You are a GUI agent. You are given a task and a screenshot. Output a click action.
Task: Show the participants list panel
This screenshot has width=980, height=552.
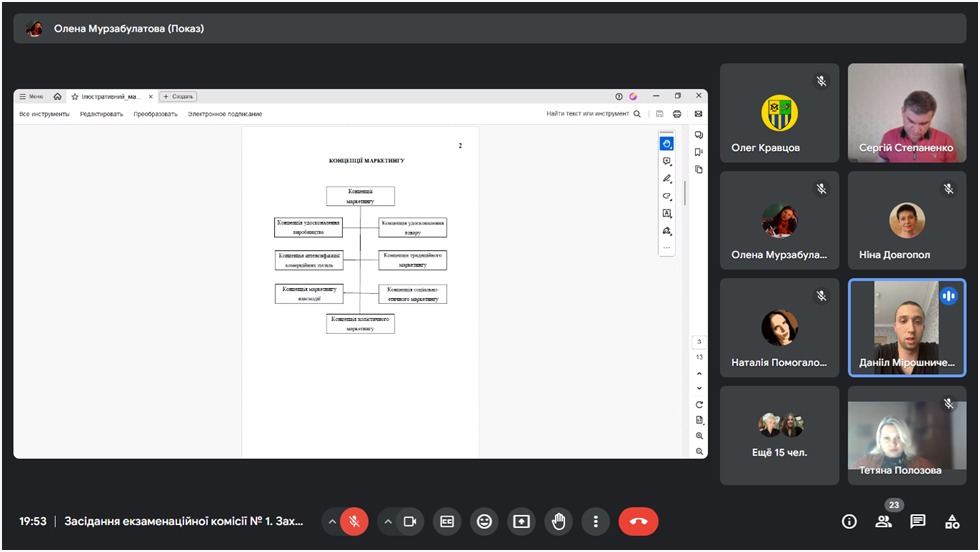[x=883, y=521]
